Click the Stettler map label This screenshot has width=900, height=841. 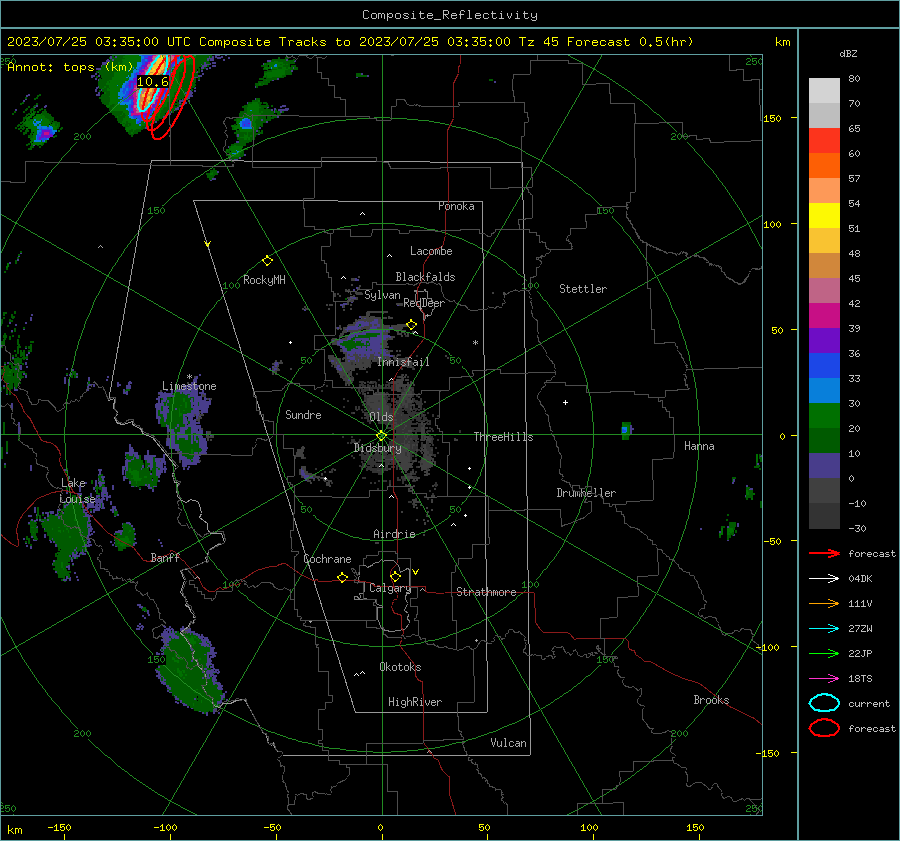coord(583,289)
